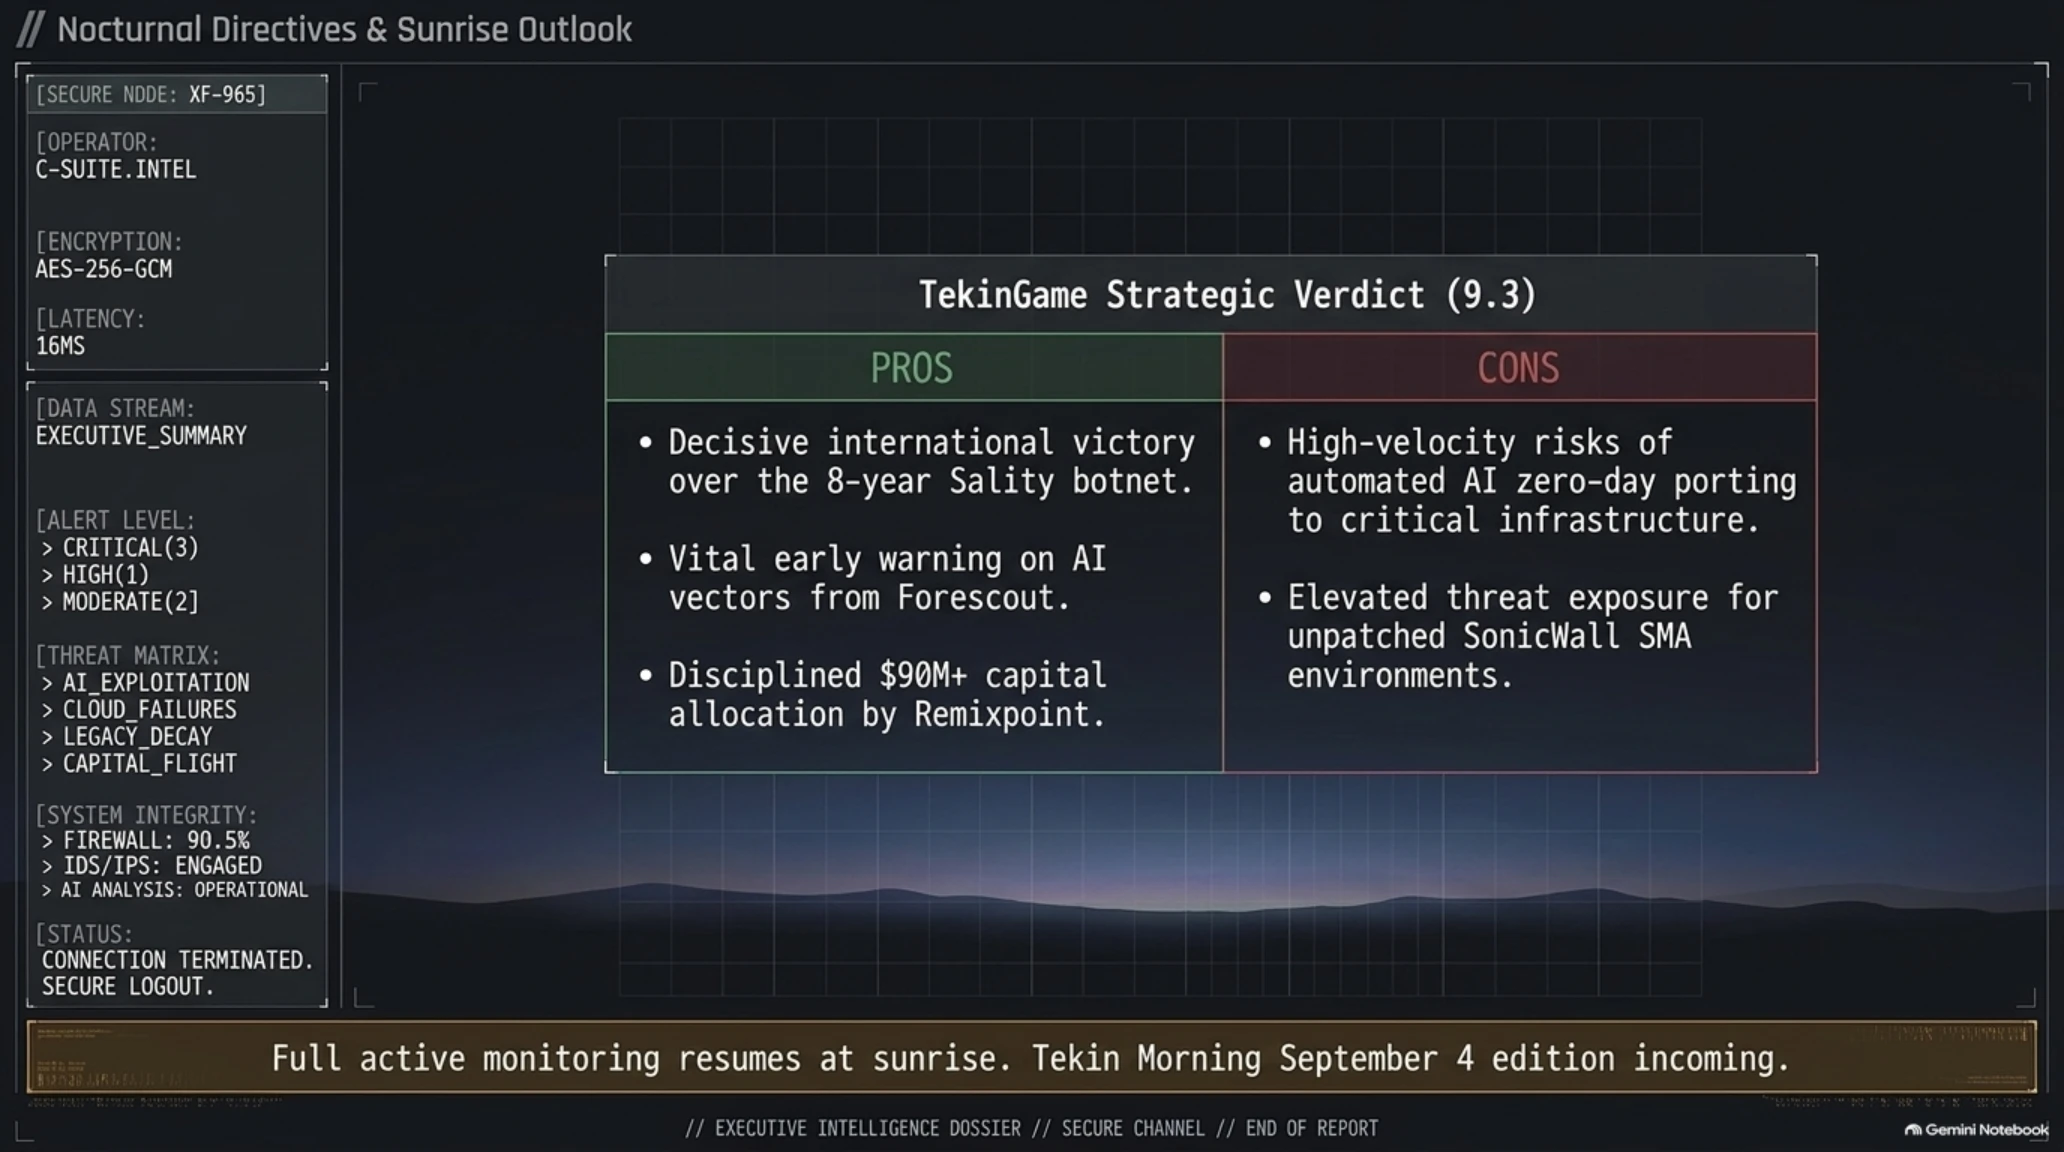The image size is (2064, 1152).
Task: Click the "[DATA STREAM:" label
Action: tap(115, 409)
